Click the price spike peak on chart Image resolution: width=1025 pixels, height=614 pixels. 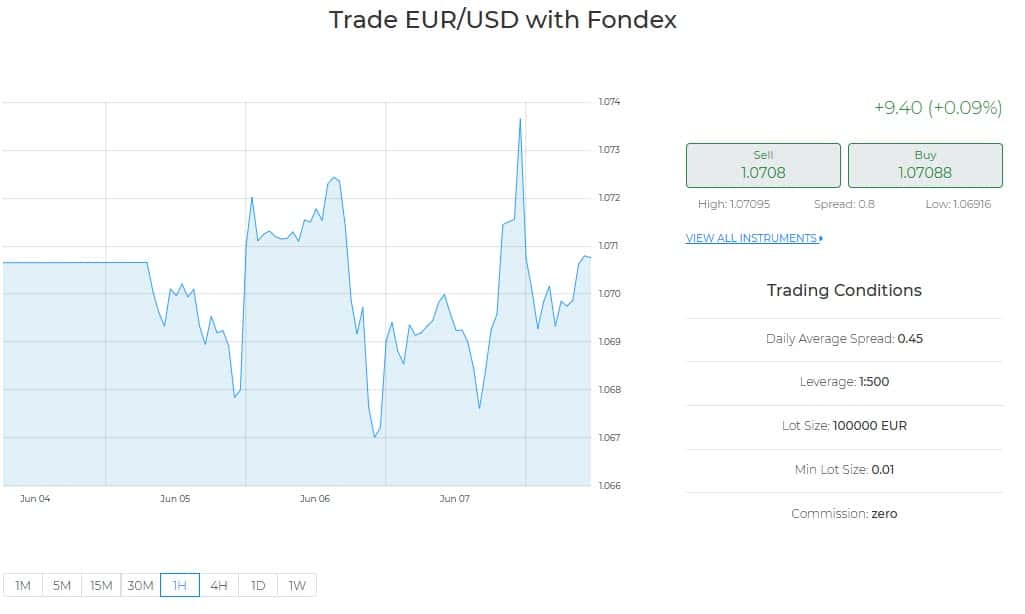(x=520, y=119)
